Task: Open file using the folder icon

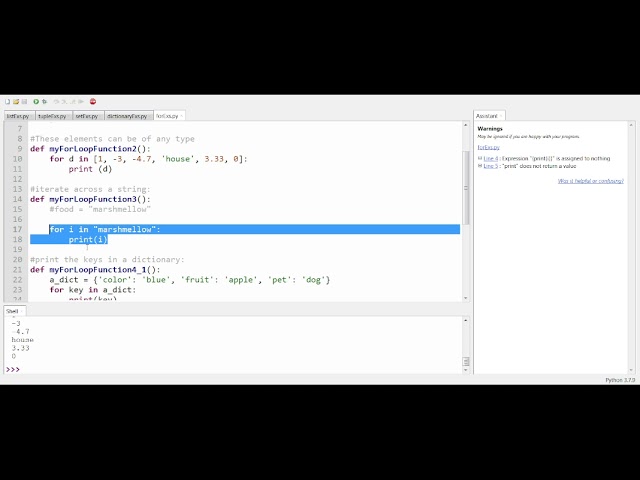Action: coord(16,102)
